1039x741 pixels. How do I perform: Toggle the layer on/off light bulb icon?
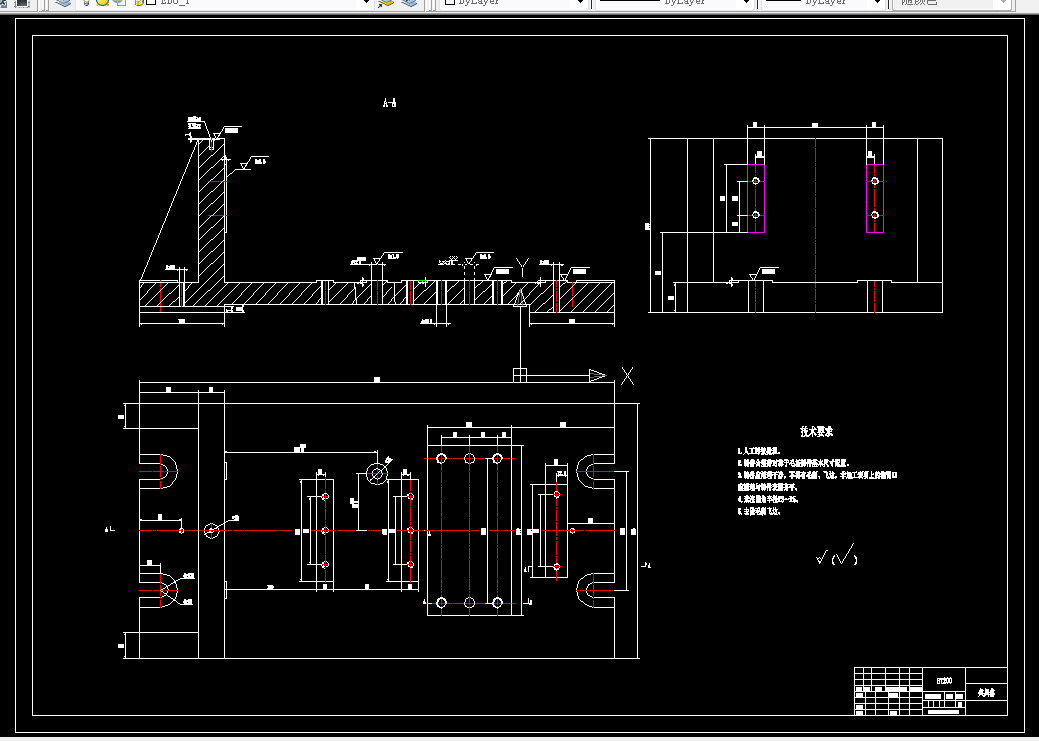pyautogui.click(x=87, y=3)
